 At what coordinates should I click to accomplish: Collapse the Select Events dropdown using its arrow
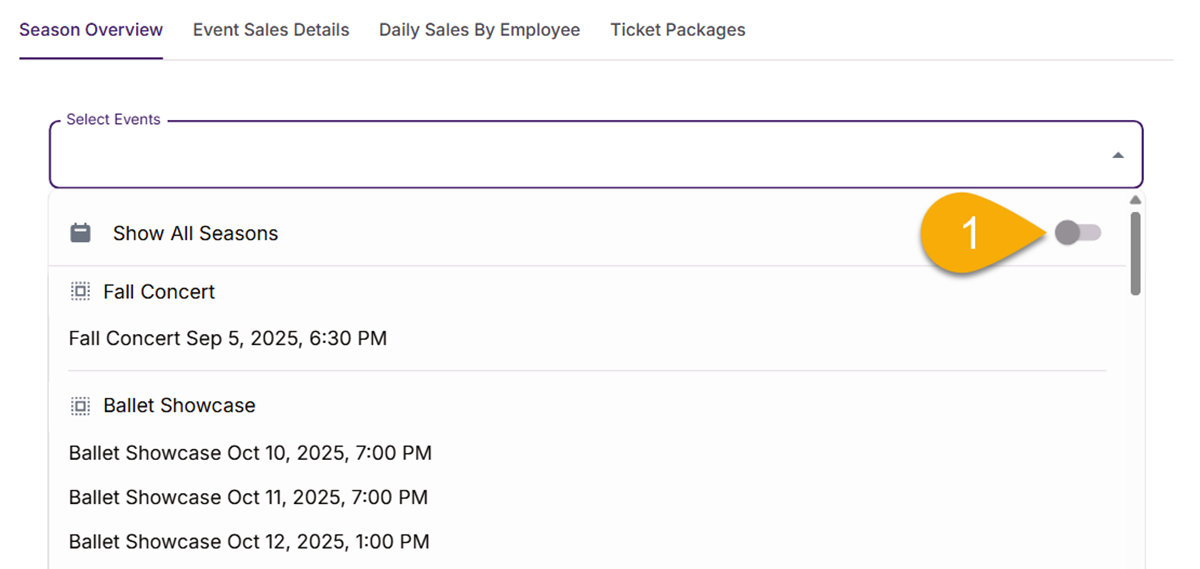click(x=1118, y=156)
